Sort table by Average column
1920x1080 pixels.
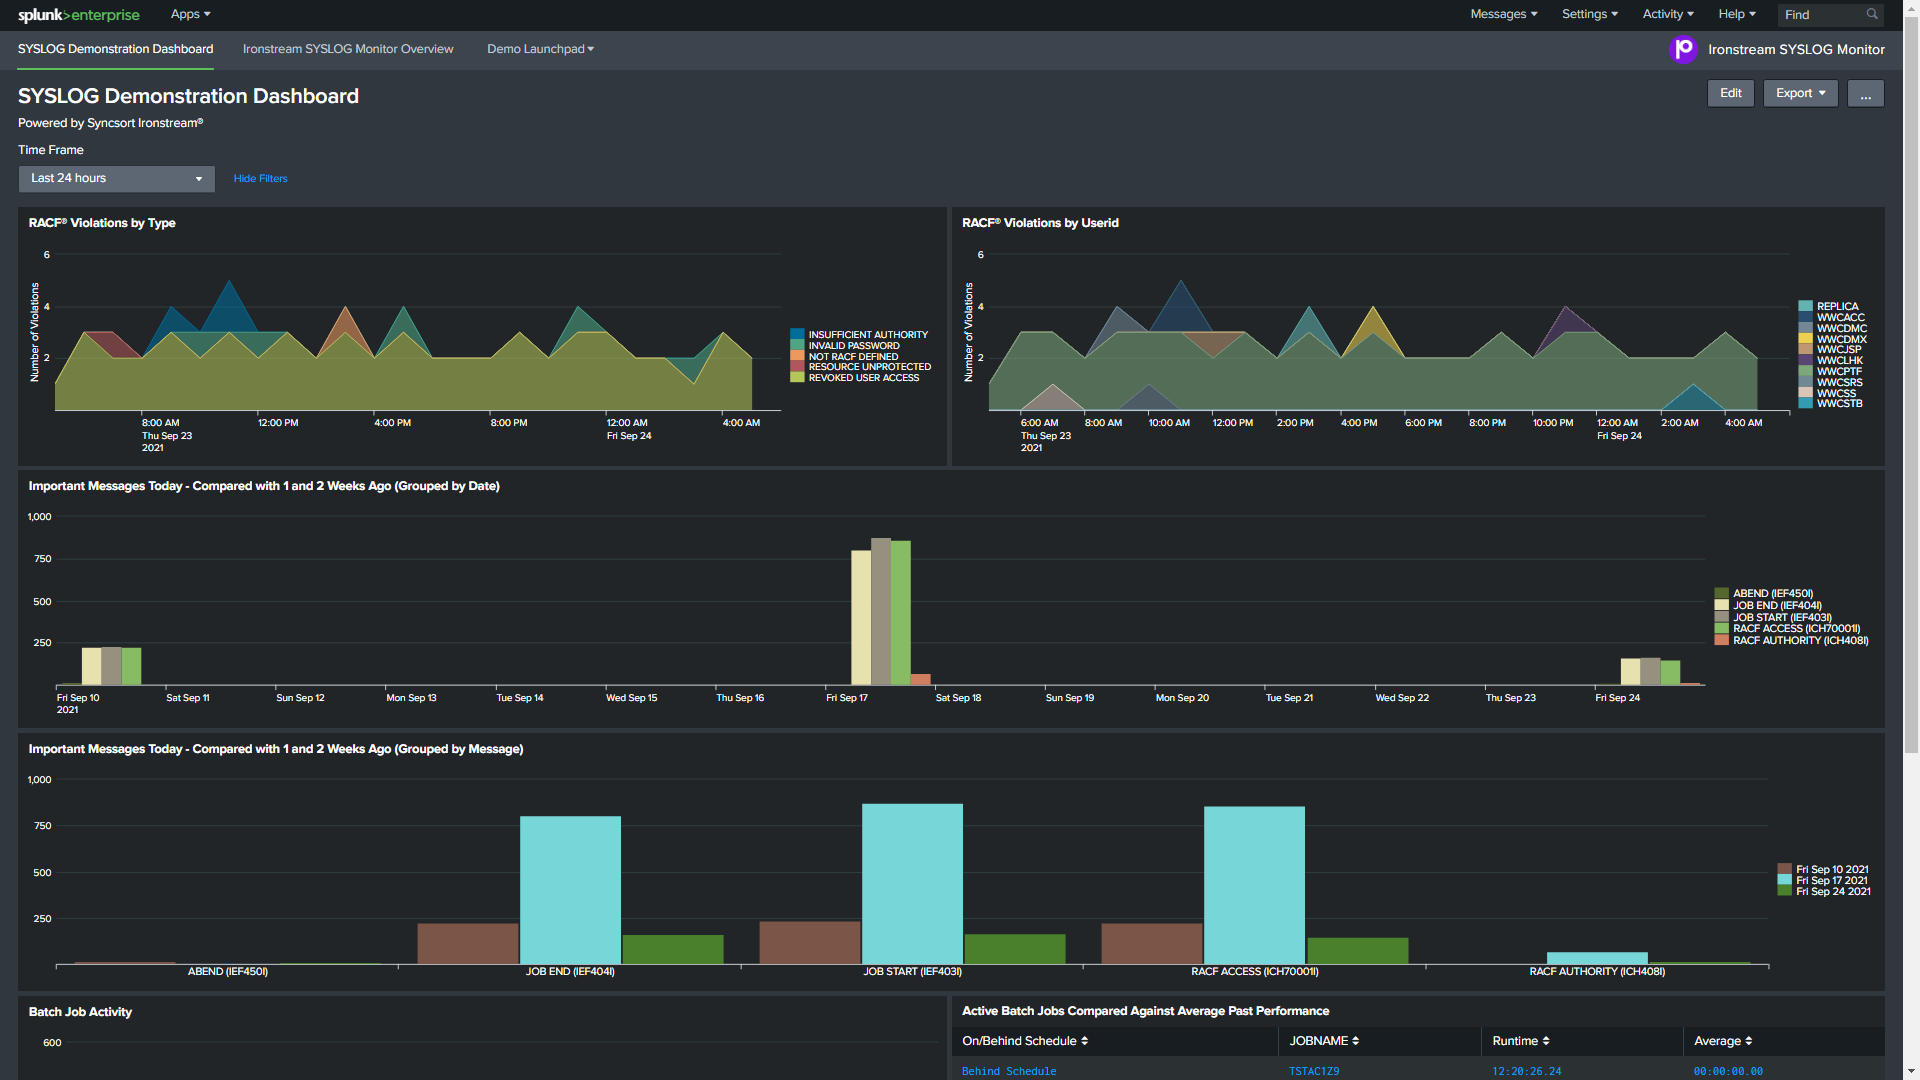click(x=1723, y=1041)
